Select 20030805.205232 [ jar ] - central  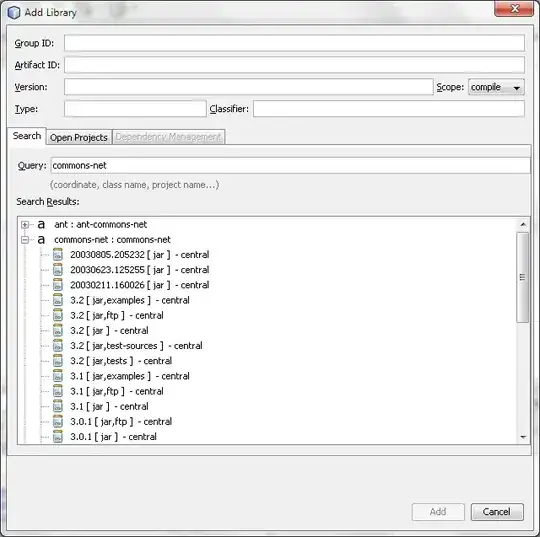[x=139, y=255]
